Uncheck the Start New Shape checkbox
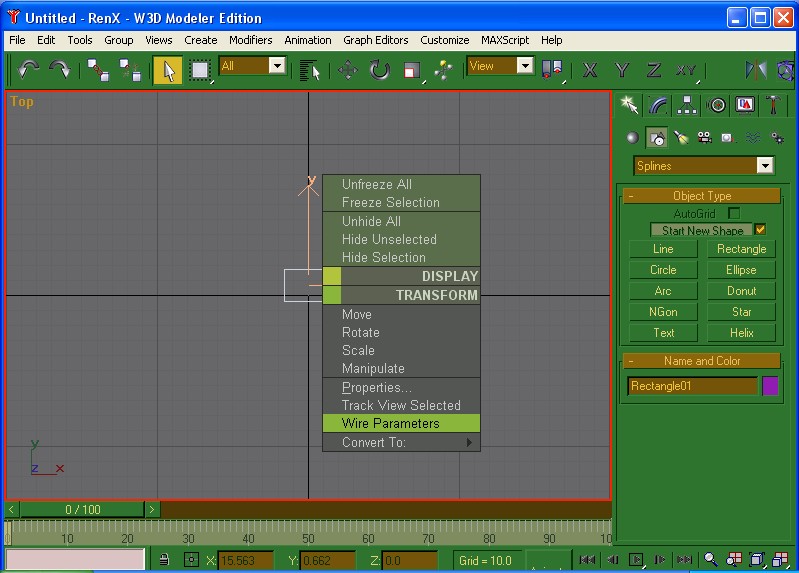Viewport: 799px width, 573px height. [x=760, y=230]
